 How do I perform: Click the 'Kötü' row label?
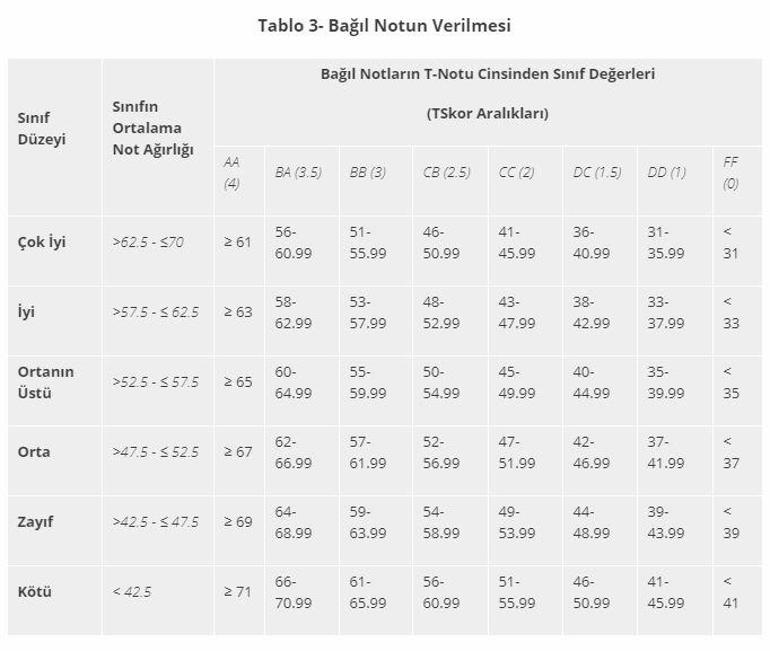coord(35,591)
